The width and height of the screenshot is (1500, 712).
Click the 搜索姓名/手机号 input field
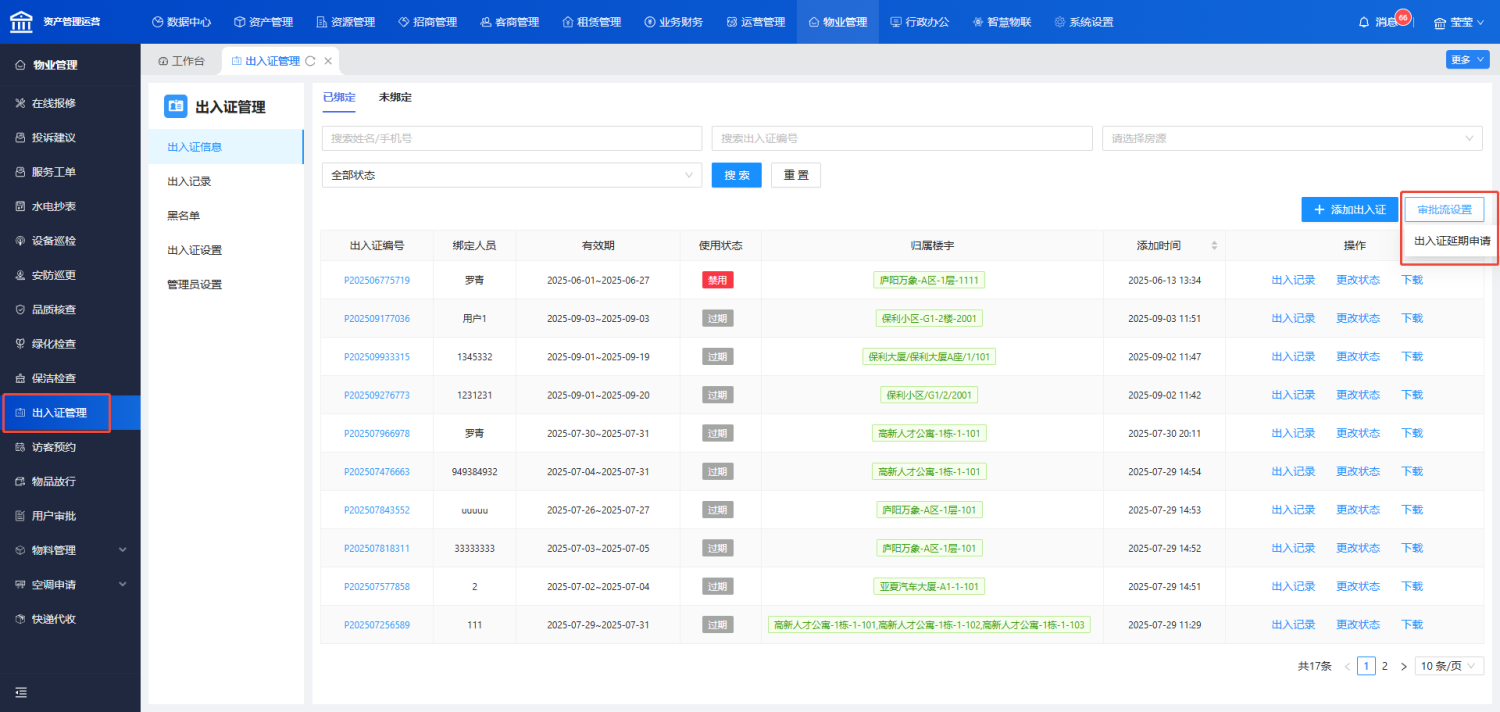(x=511, y=138)
